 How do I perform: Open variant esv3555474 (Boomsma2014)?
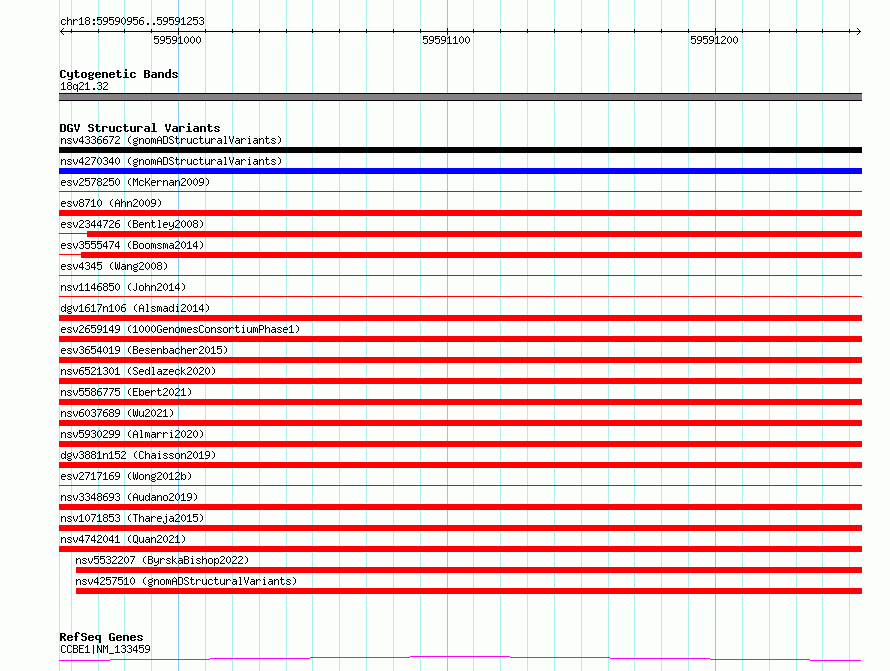(x=132, y=245)
